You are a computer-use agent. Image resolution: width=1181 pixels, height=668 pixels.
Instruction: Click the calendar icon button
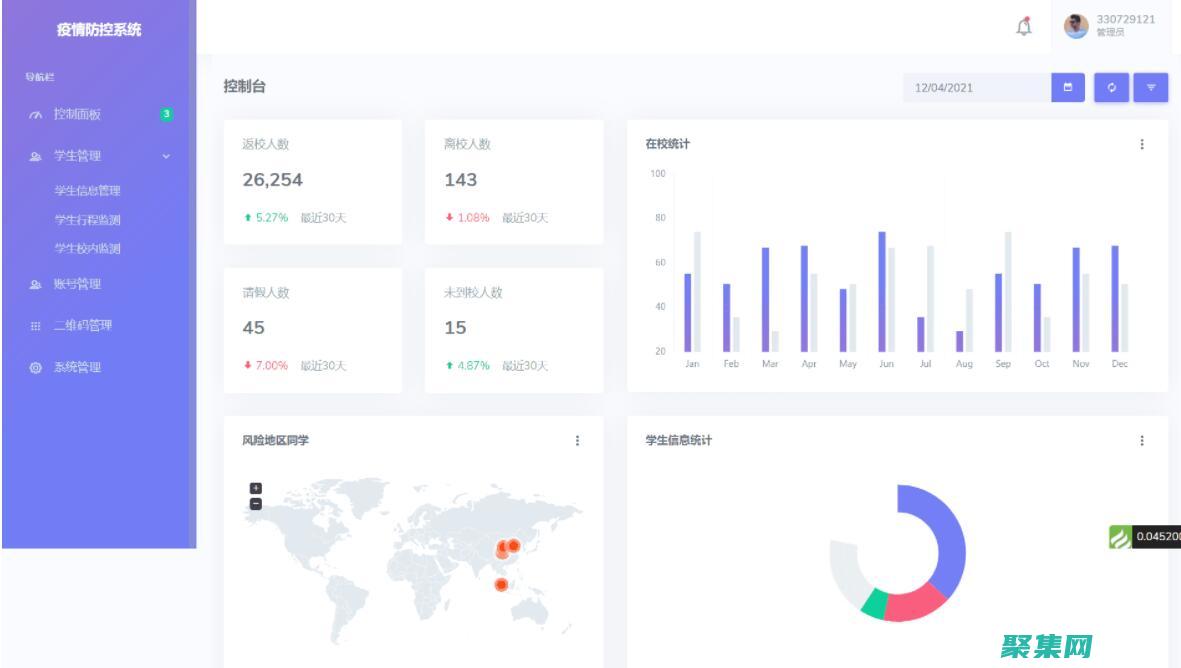(x=1067, y=88)
